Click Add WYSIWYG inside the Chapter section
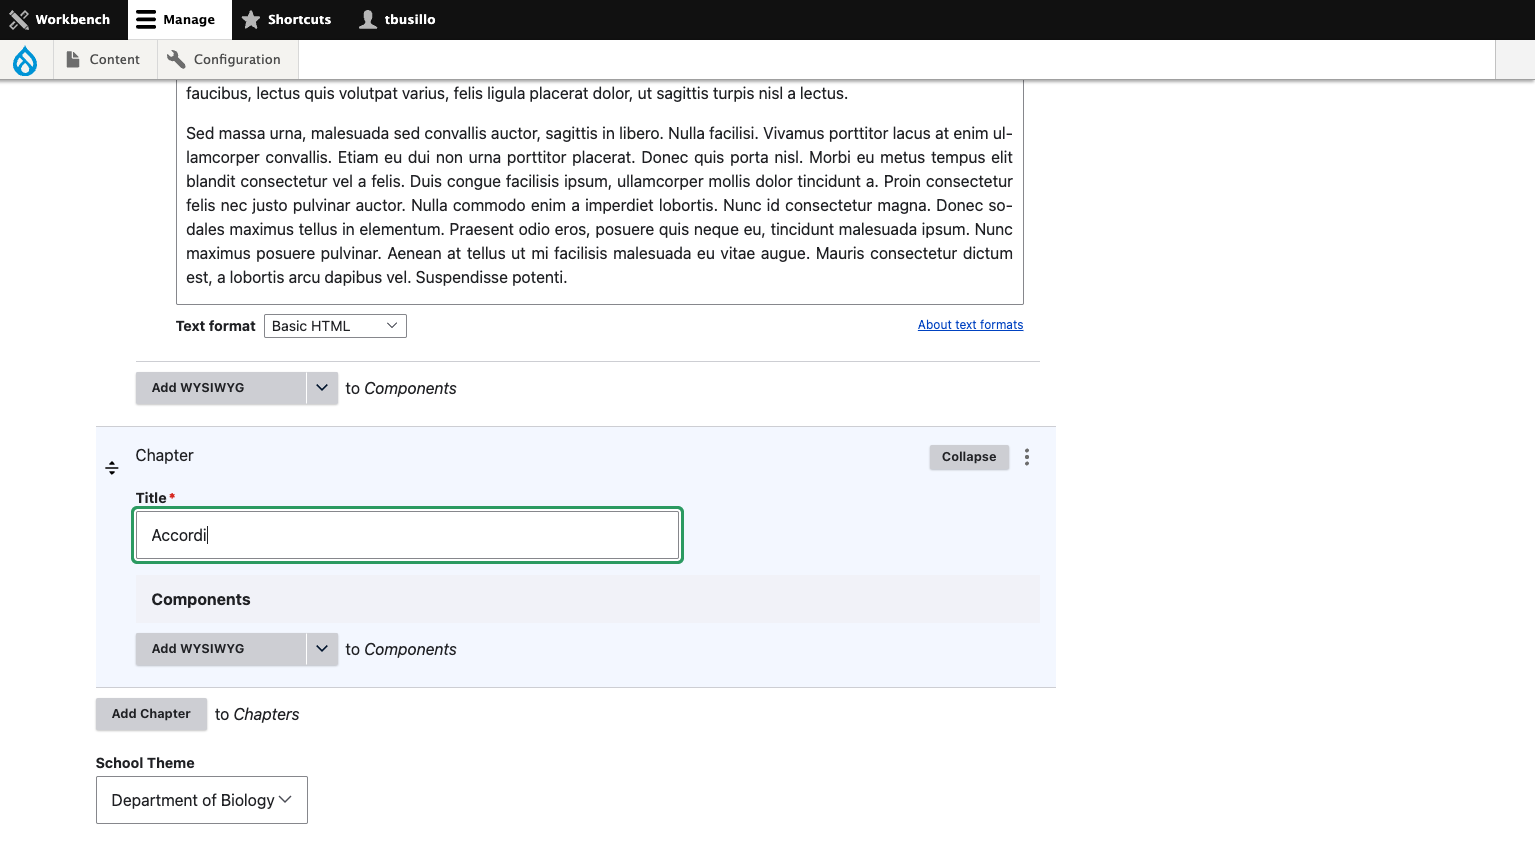 point(221,649)
